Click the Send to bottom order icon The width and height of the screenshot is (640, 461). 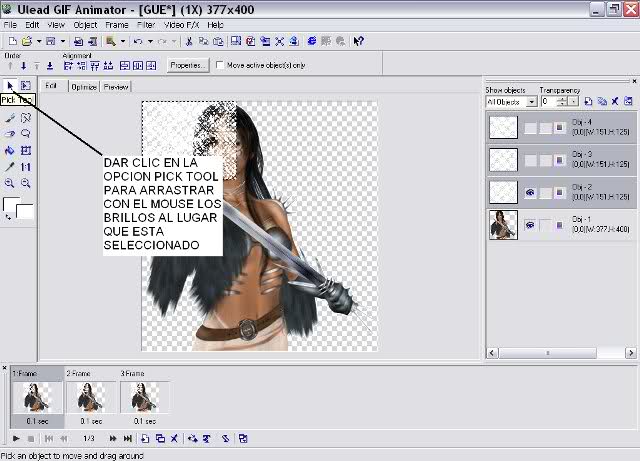[x=50, y=66]
